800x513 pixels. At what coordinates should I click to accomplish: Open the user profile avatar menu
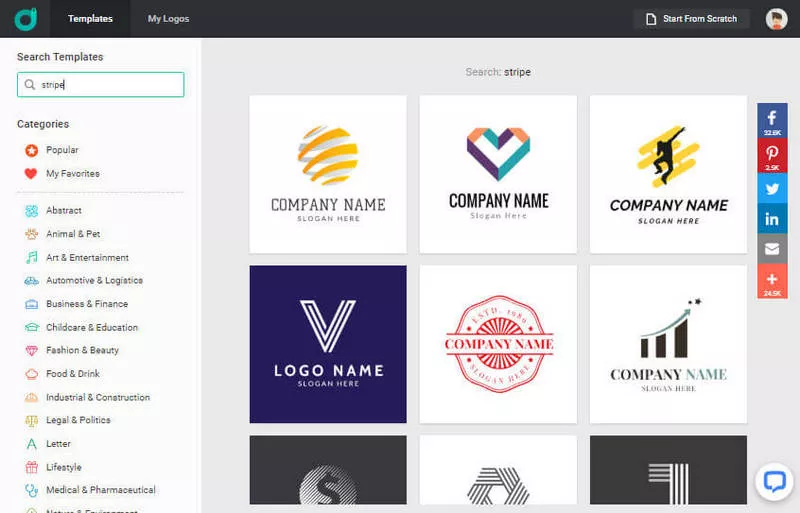coord(776,19)
